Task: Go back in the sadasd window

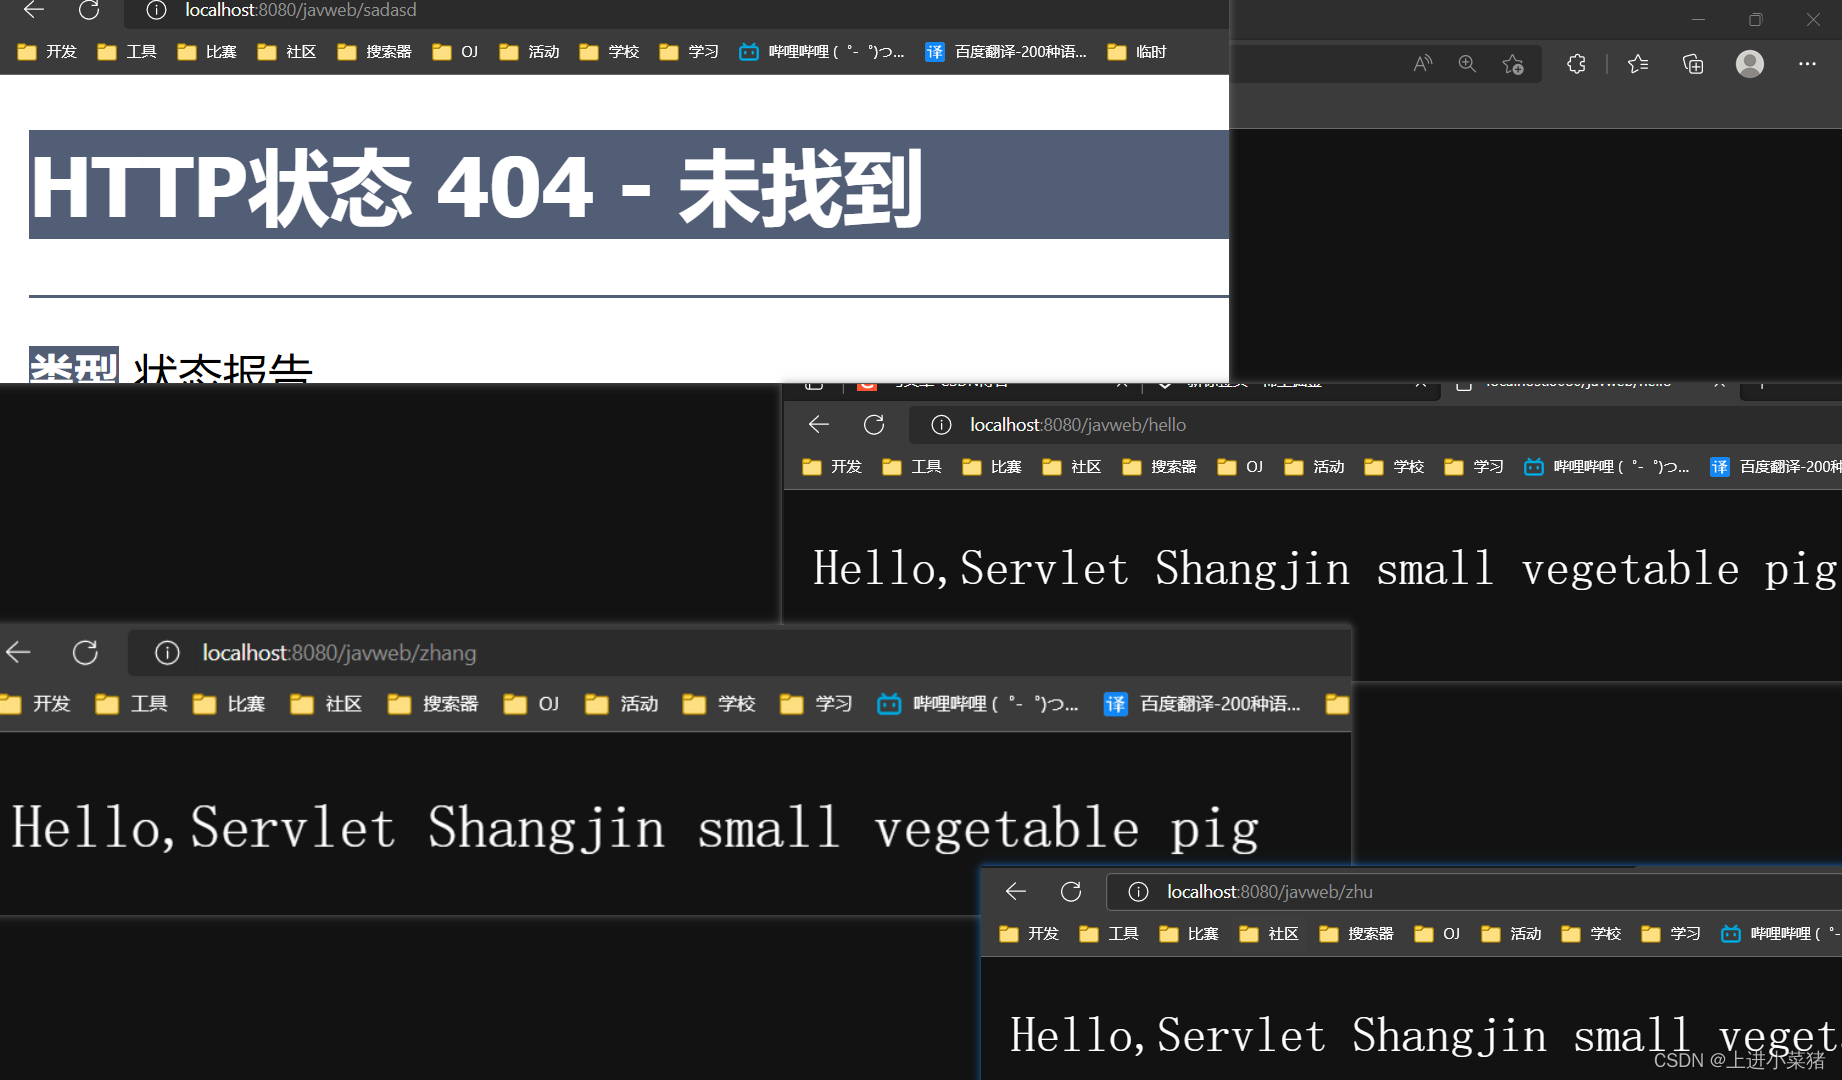Action: click(x=34, y=10)
